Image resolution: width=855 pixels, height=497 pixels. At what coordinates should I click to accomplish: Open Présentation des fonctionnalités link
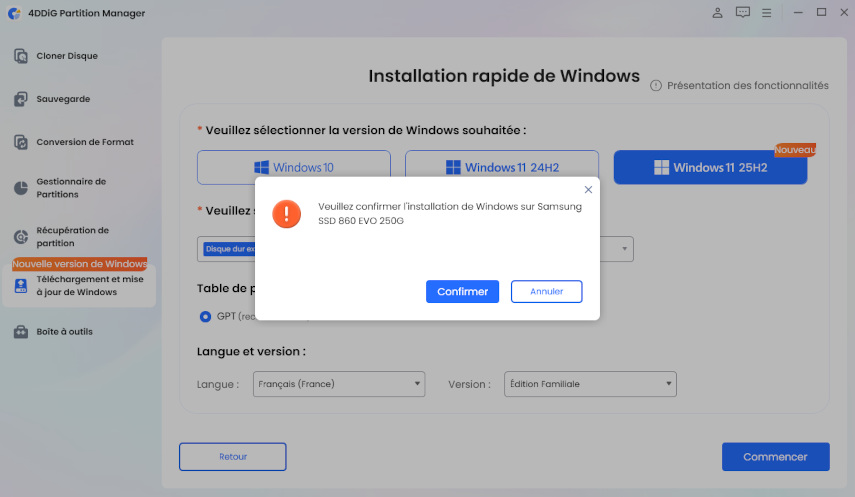tap(748, 86)
